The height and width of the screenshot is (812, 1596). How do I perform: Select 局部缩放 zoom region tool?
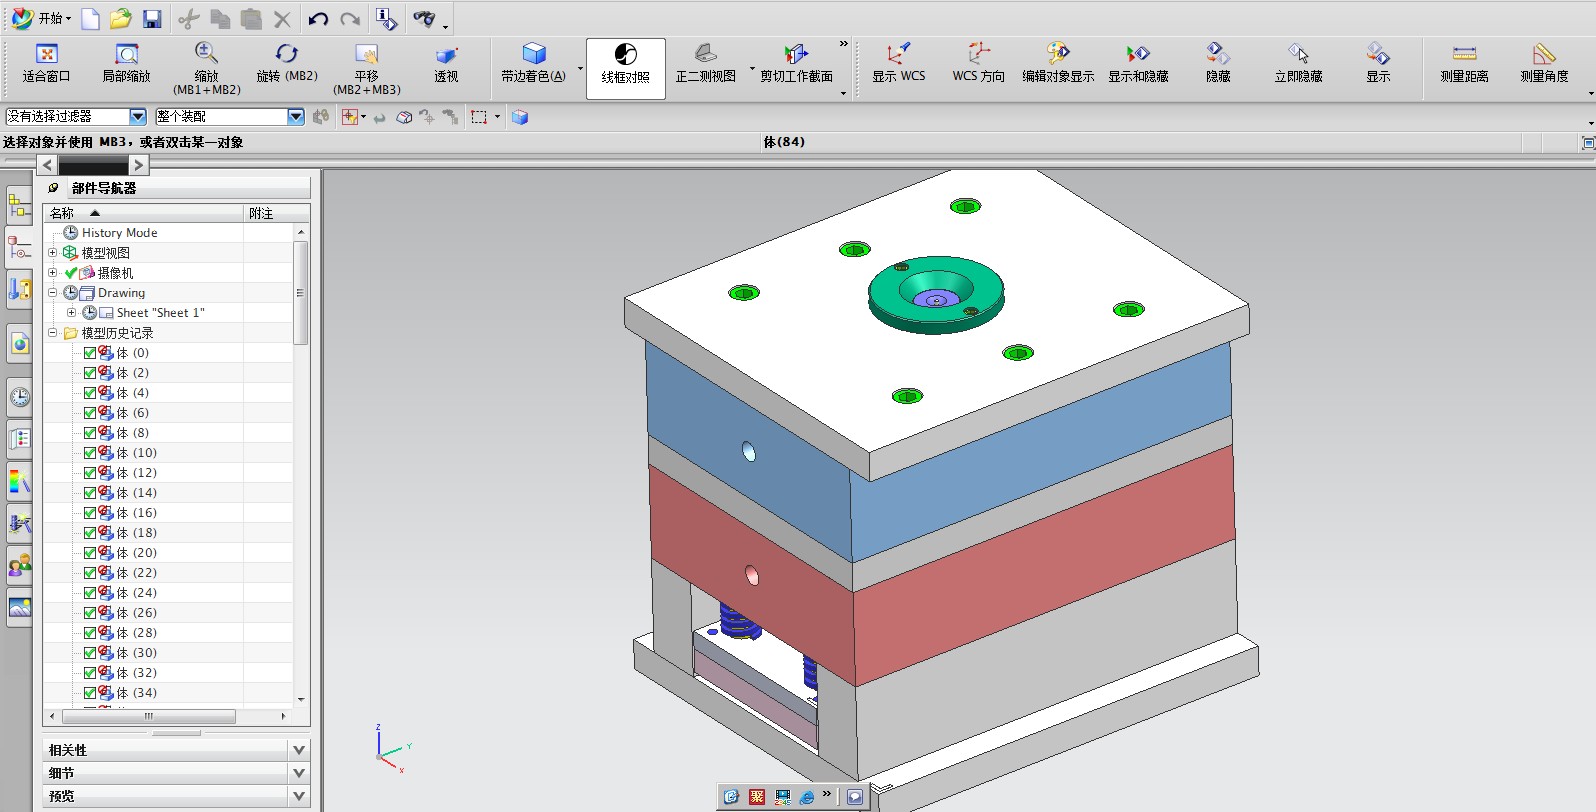tap(126, 64)
